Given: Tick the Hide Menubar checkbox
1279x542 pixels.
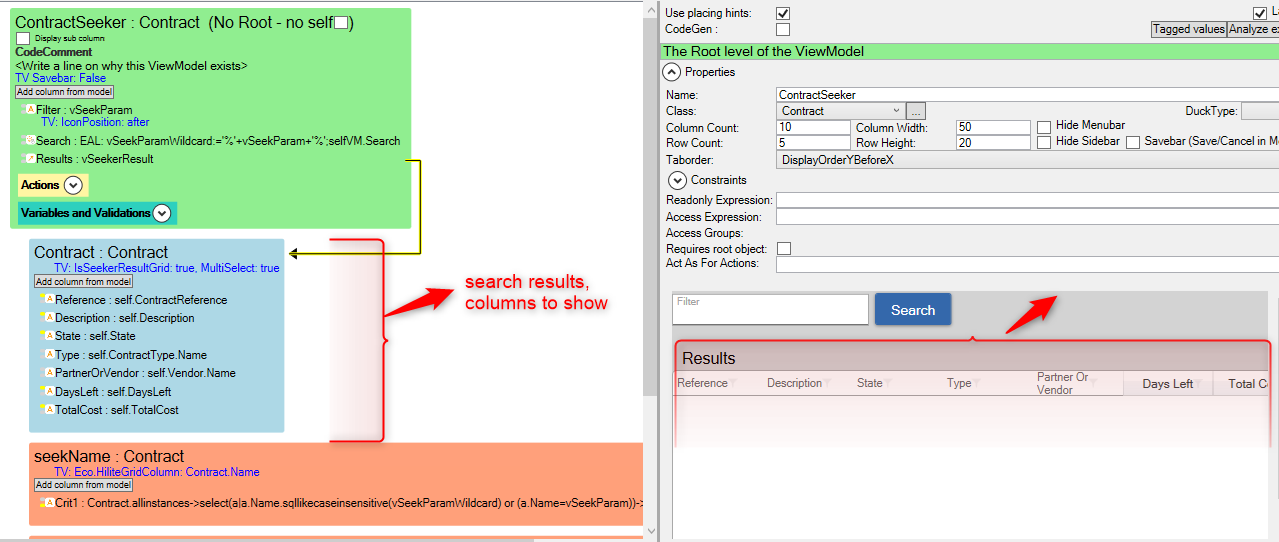Looking at the screenshot, I should pyautogui.click(x=1044, y=127).
